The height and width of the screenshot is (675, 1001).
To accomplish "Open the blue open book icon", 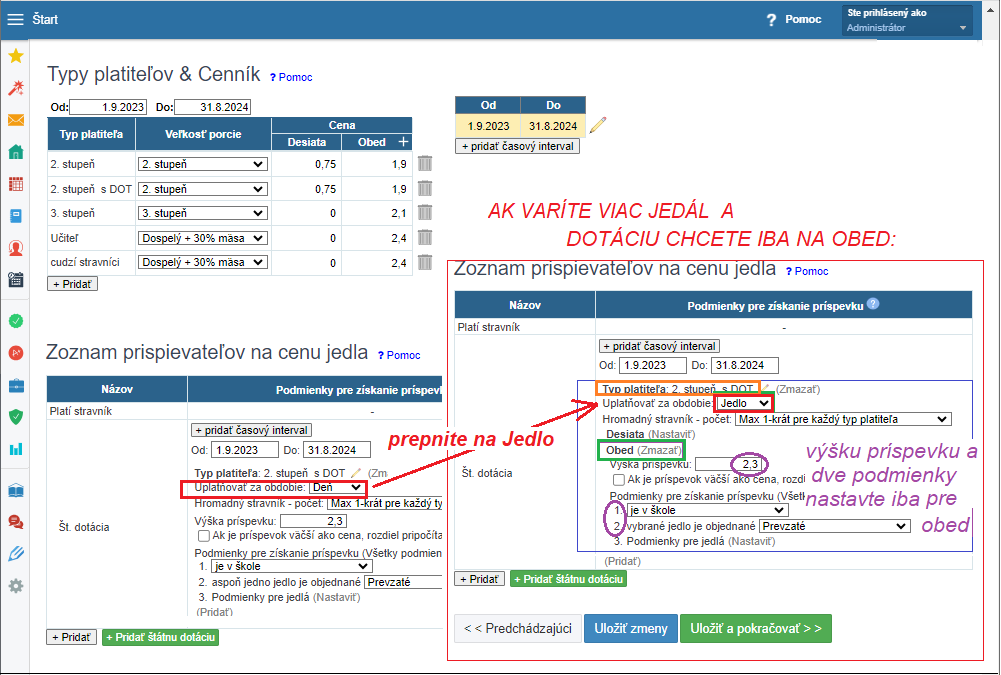I will (x=16, y=491).
